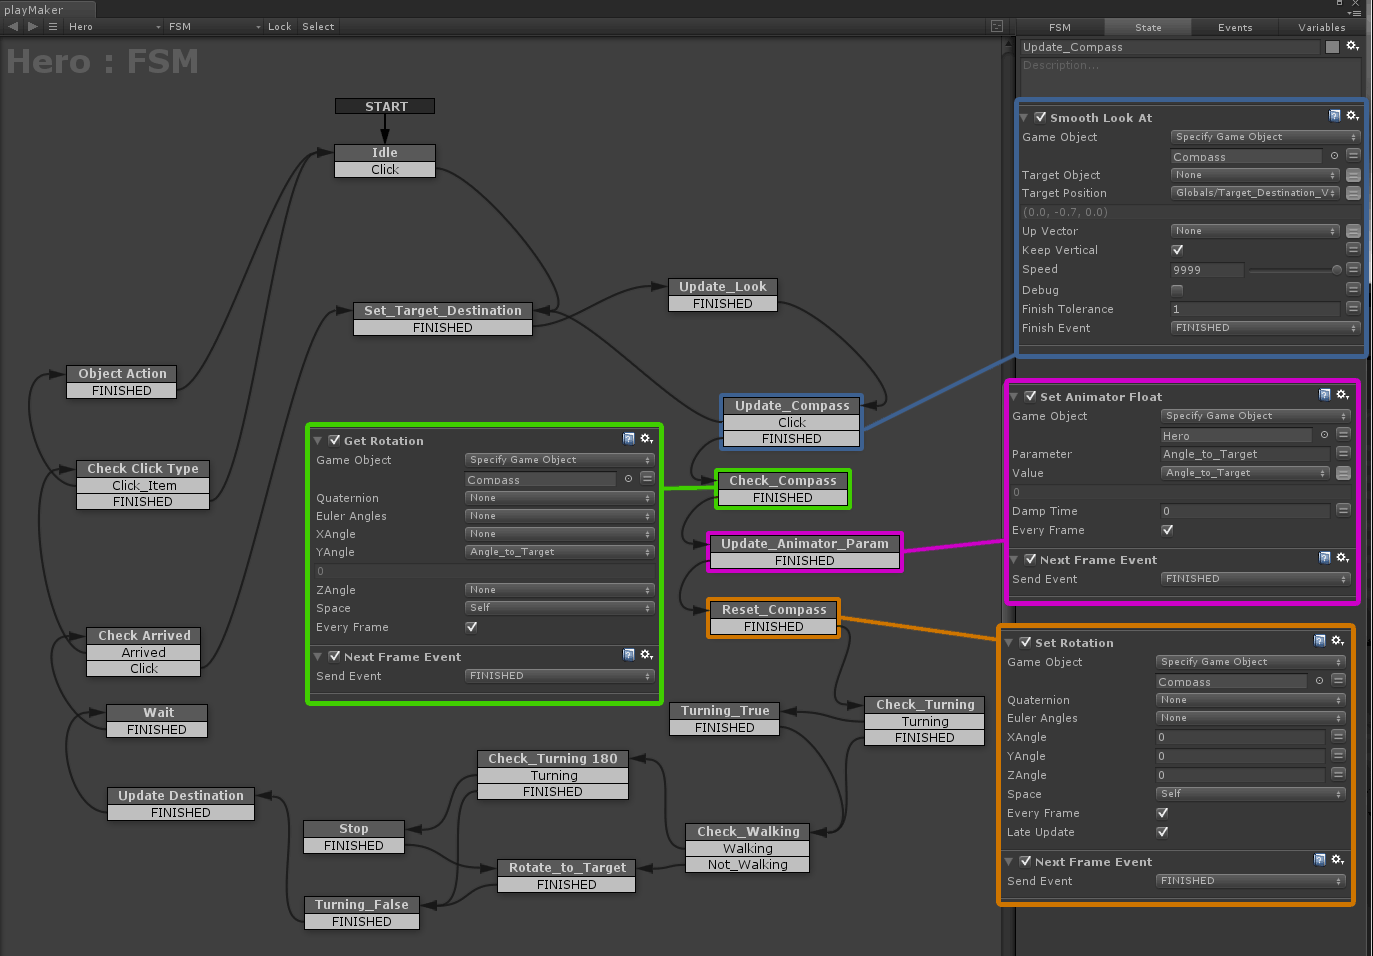Open the Target Position variable dropdown

coord(1255,193)
